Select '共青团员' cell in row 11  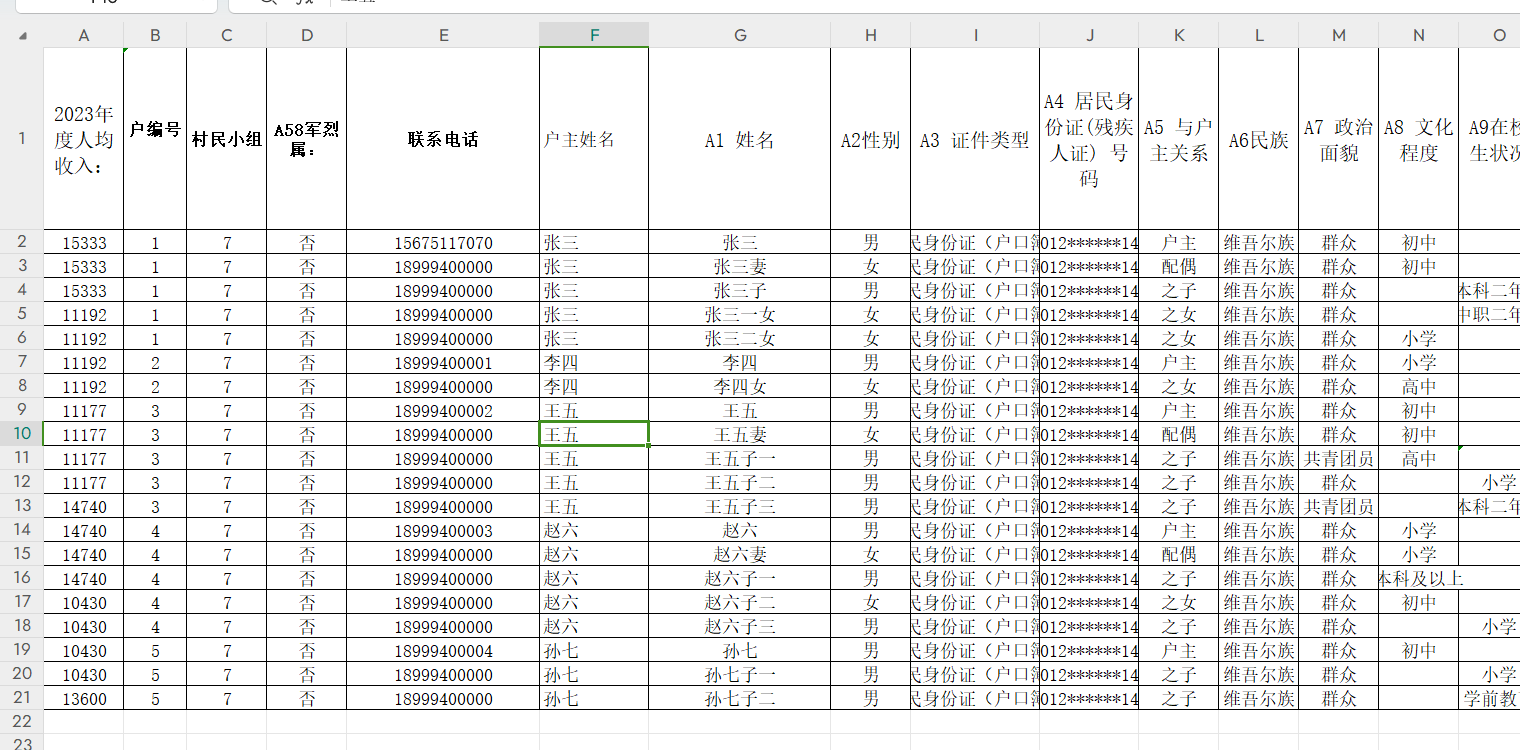1339,458
